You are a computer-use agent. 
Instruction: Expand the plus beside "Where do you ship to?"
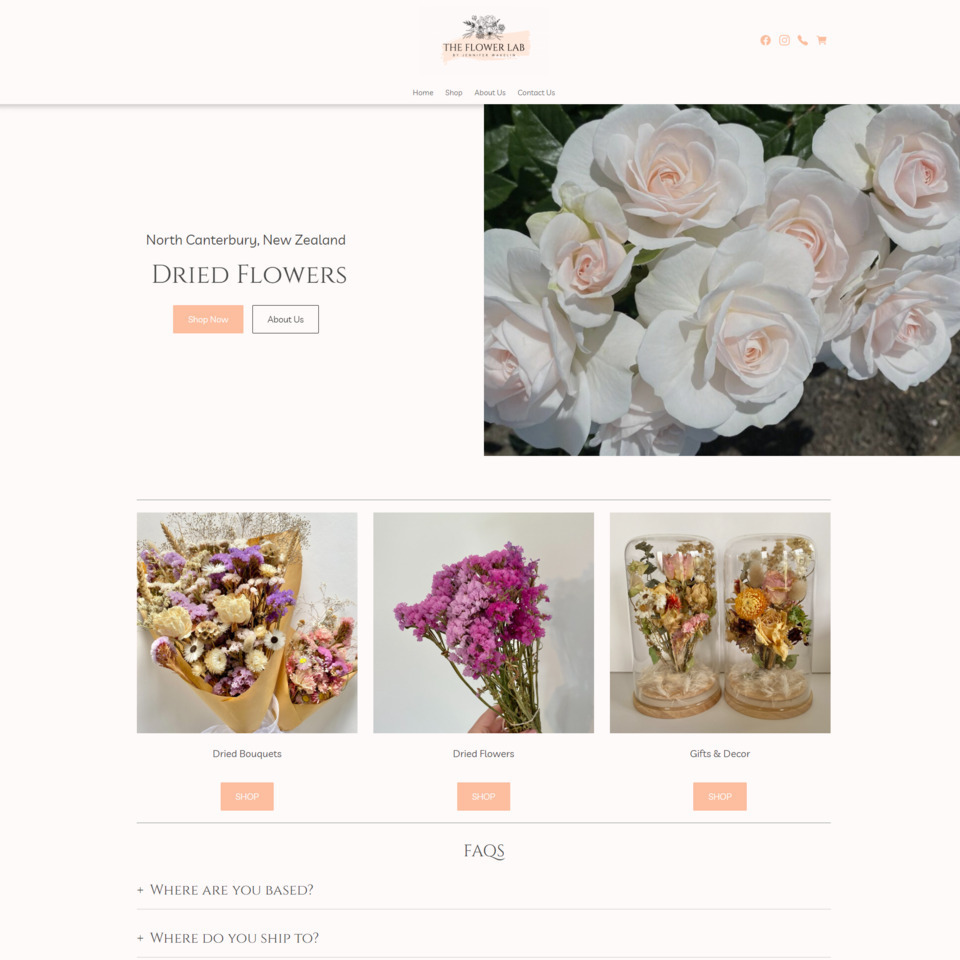click(x=140, y=938)
